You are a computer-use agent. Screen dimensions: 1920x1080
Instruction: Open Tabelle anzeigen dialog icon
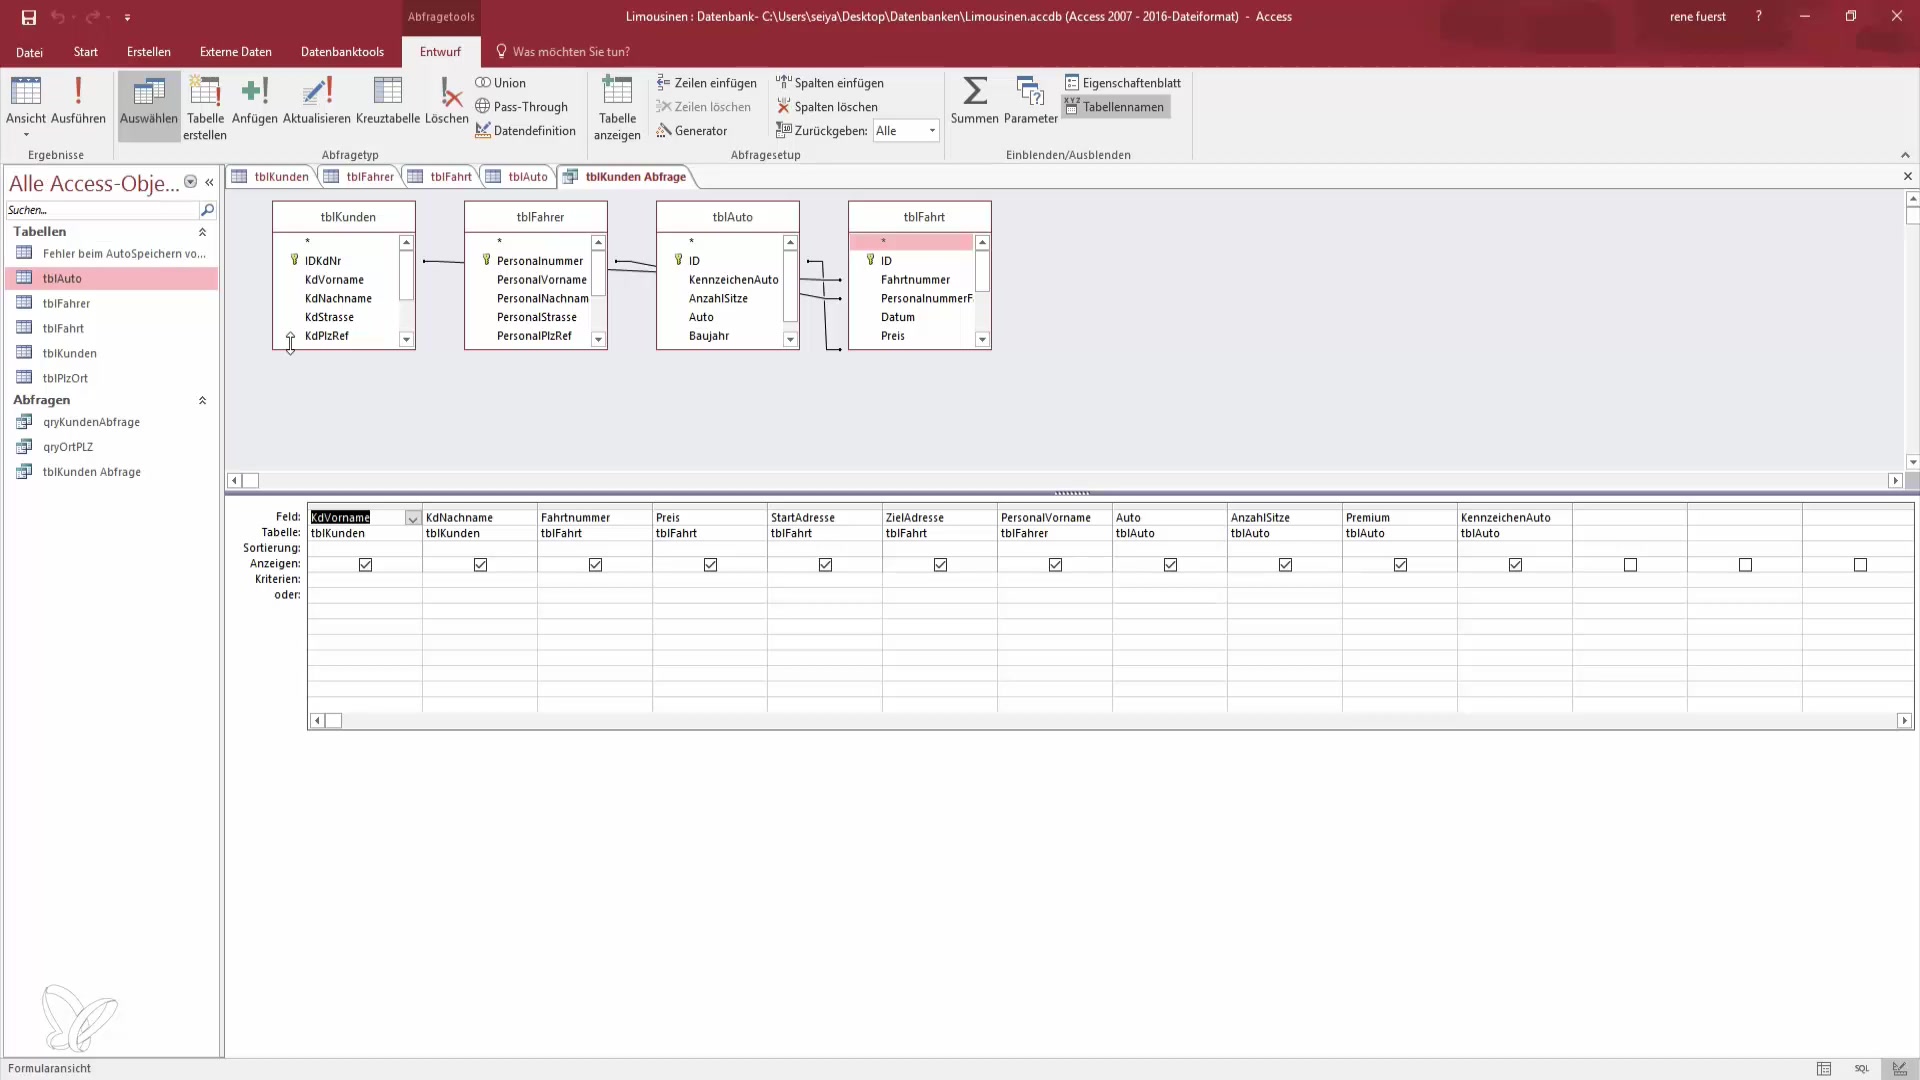(617, 92)
